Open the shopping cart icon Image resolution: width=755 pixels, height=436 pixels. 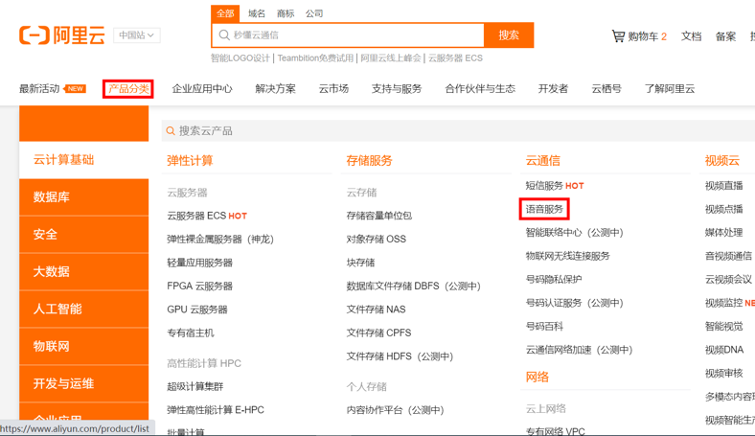click(618, 36)
